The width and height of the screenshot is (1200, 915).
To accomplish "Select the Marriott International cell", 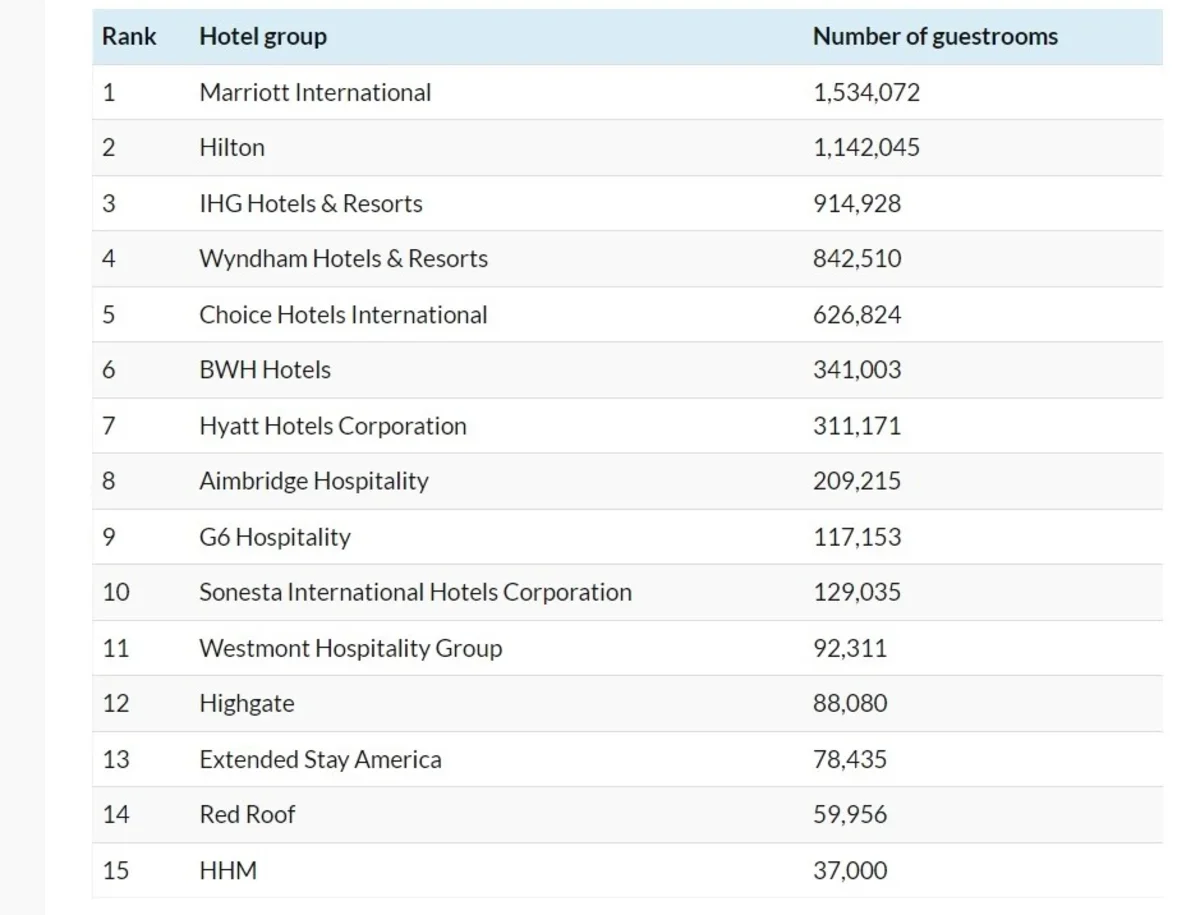I will pos(315,93).
